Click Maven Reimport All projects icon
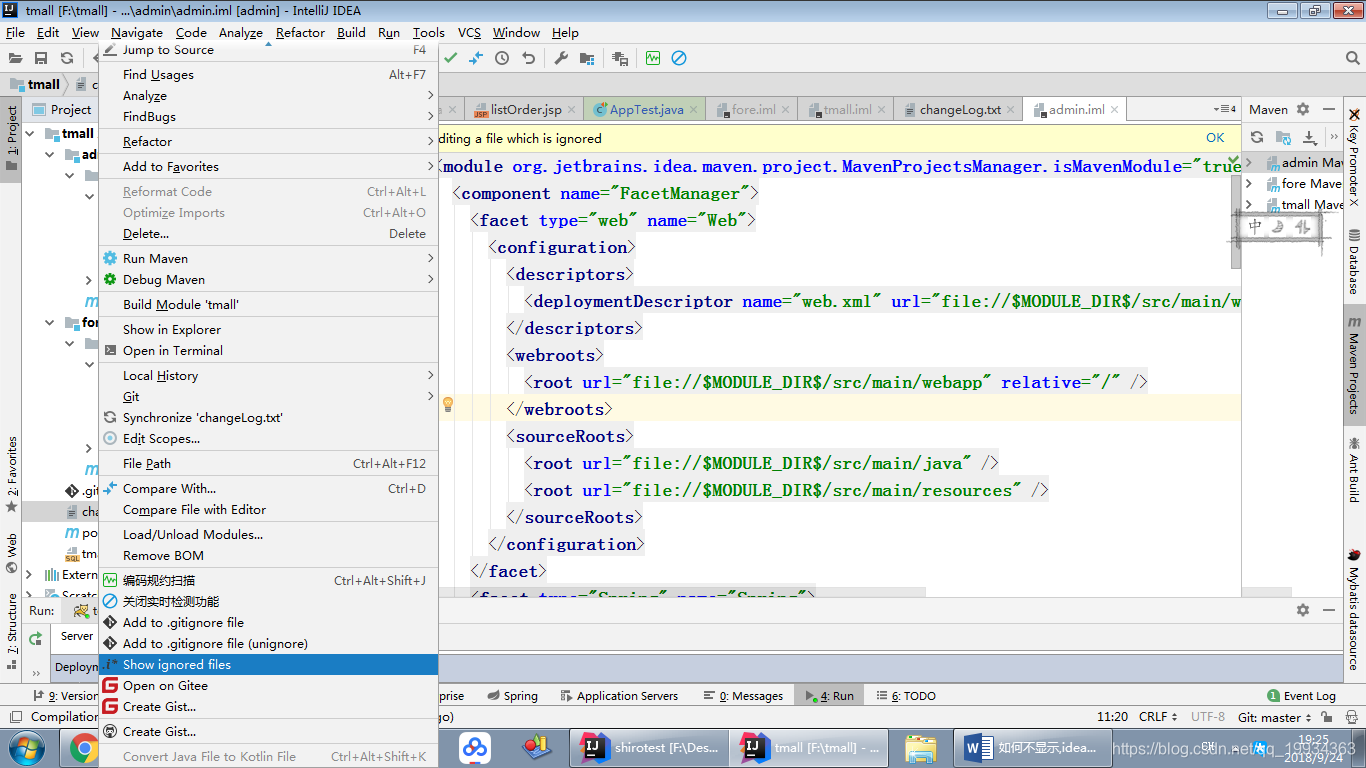This screenshot has width=1366, height=768. click(1257, 137)
